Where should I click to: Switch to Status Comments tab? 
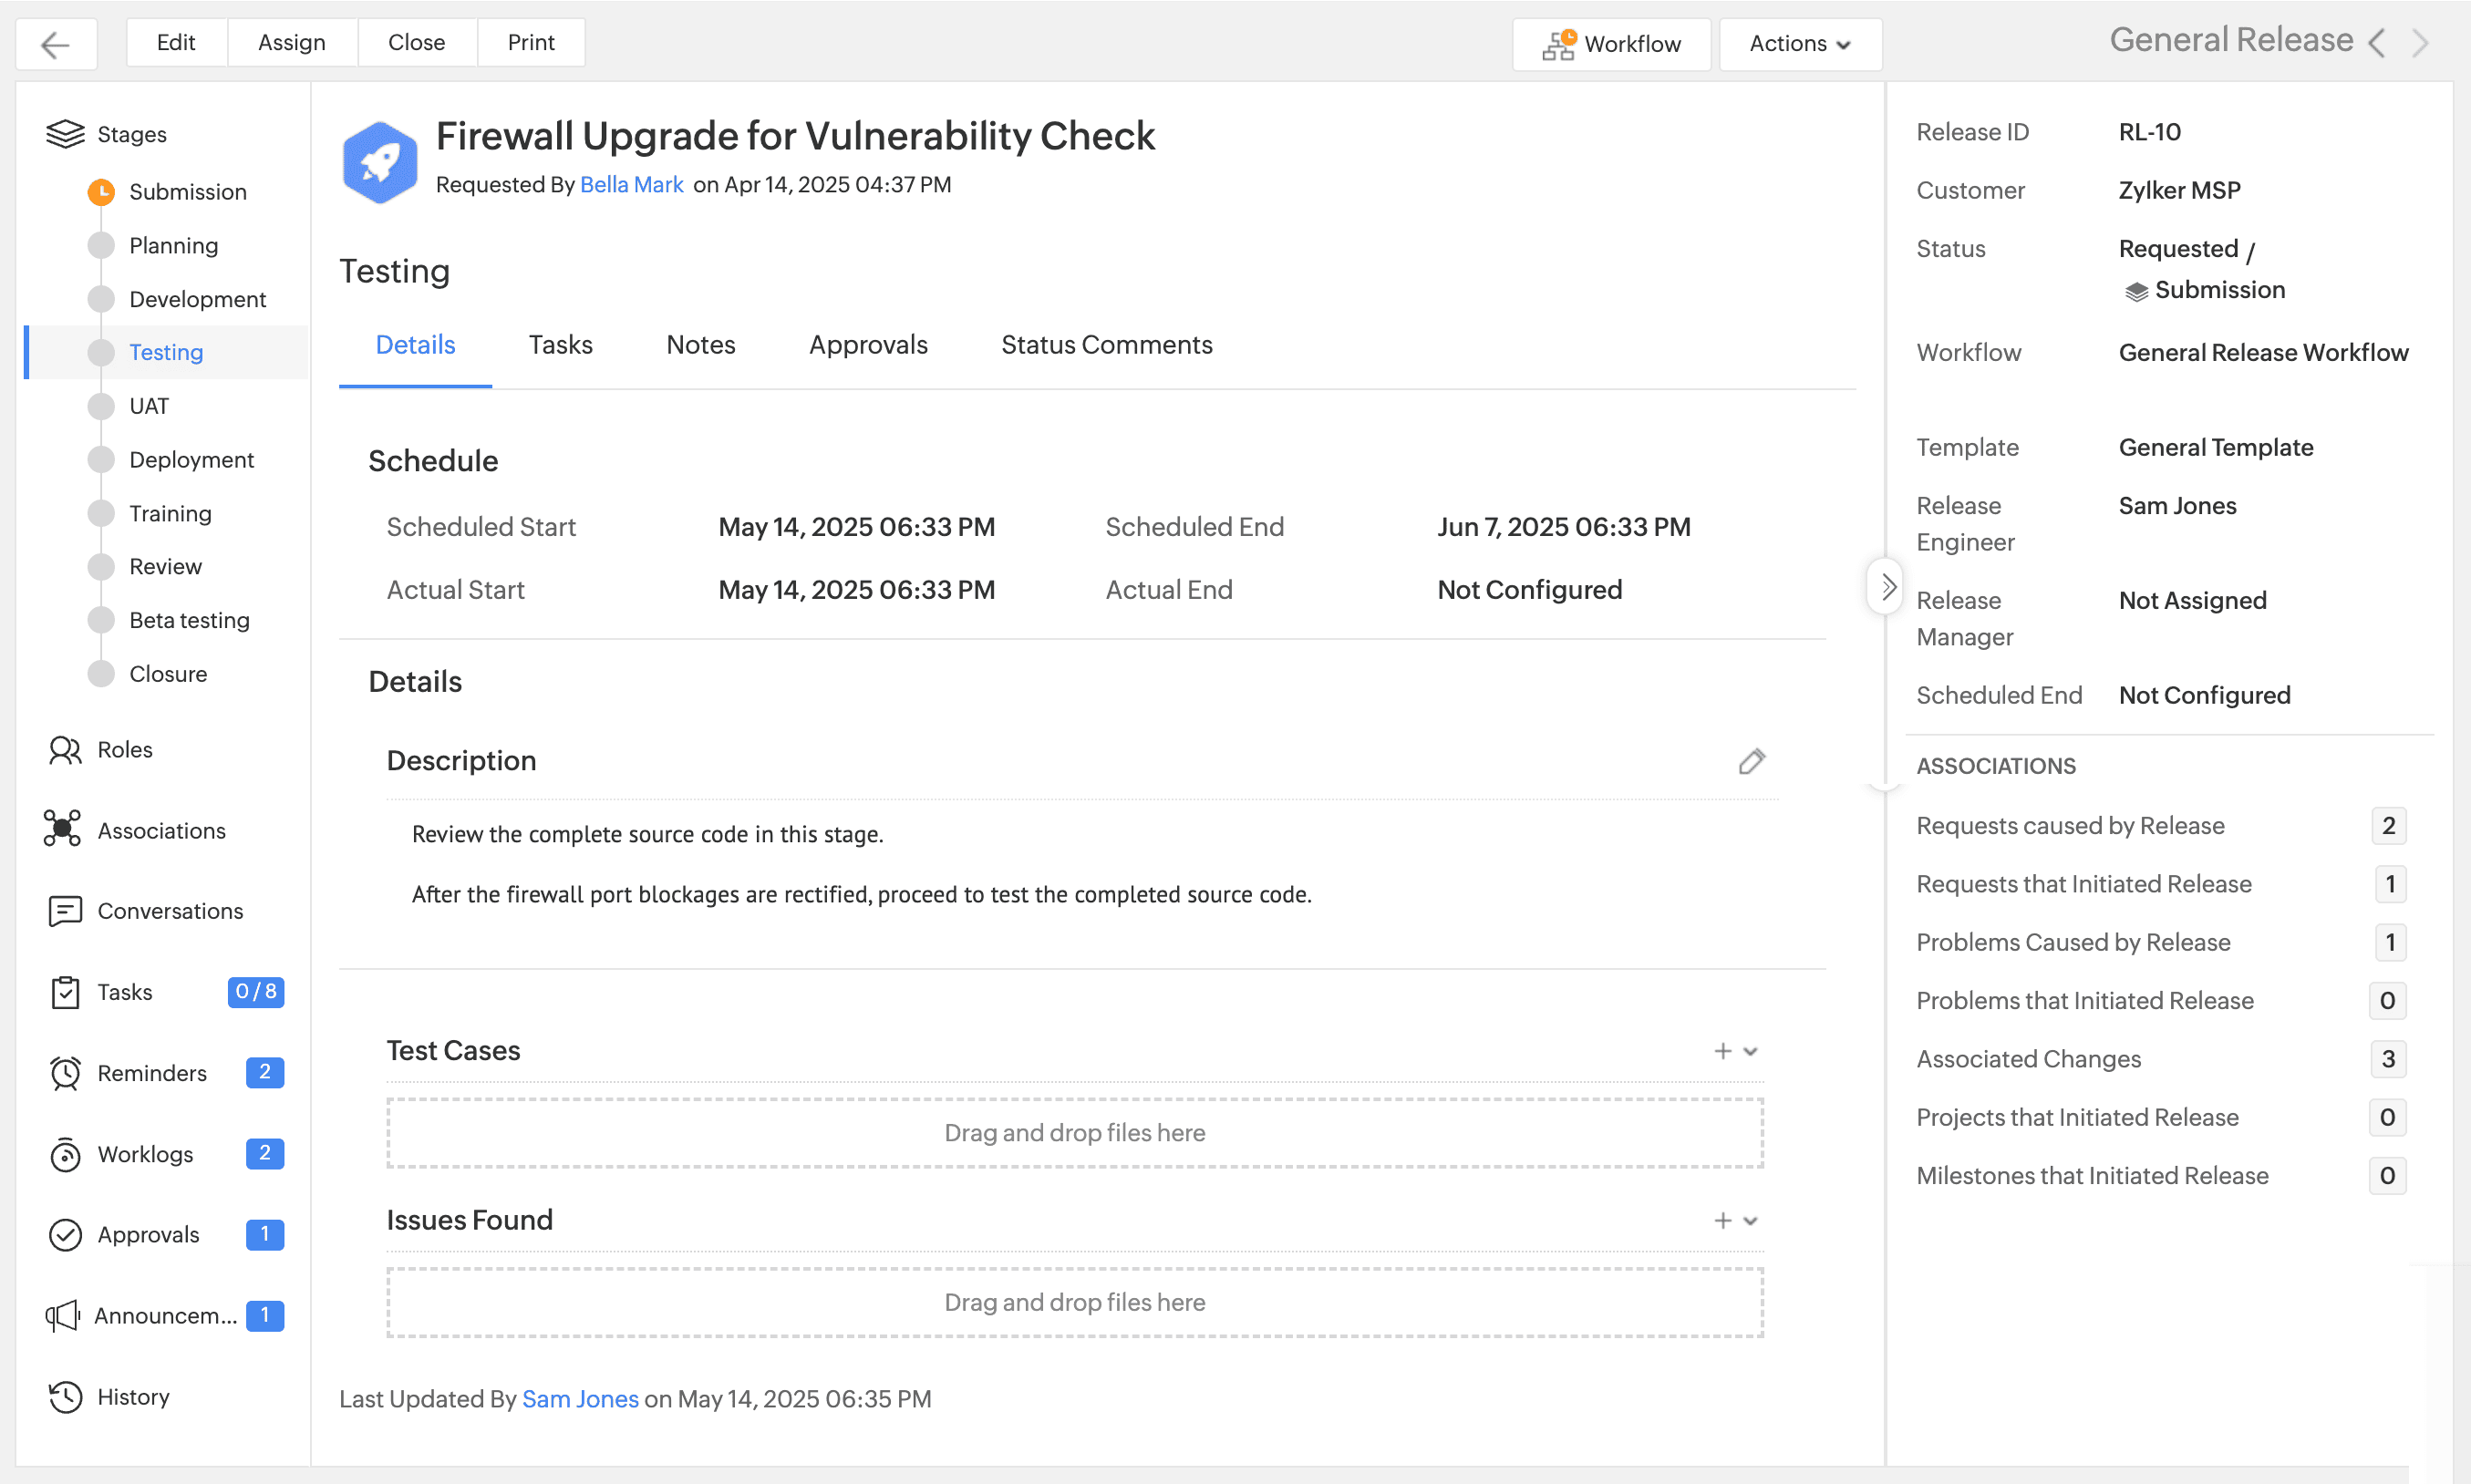click(x=1106, y=345)
